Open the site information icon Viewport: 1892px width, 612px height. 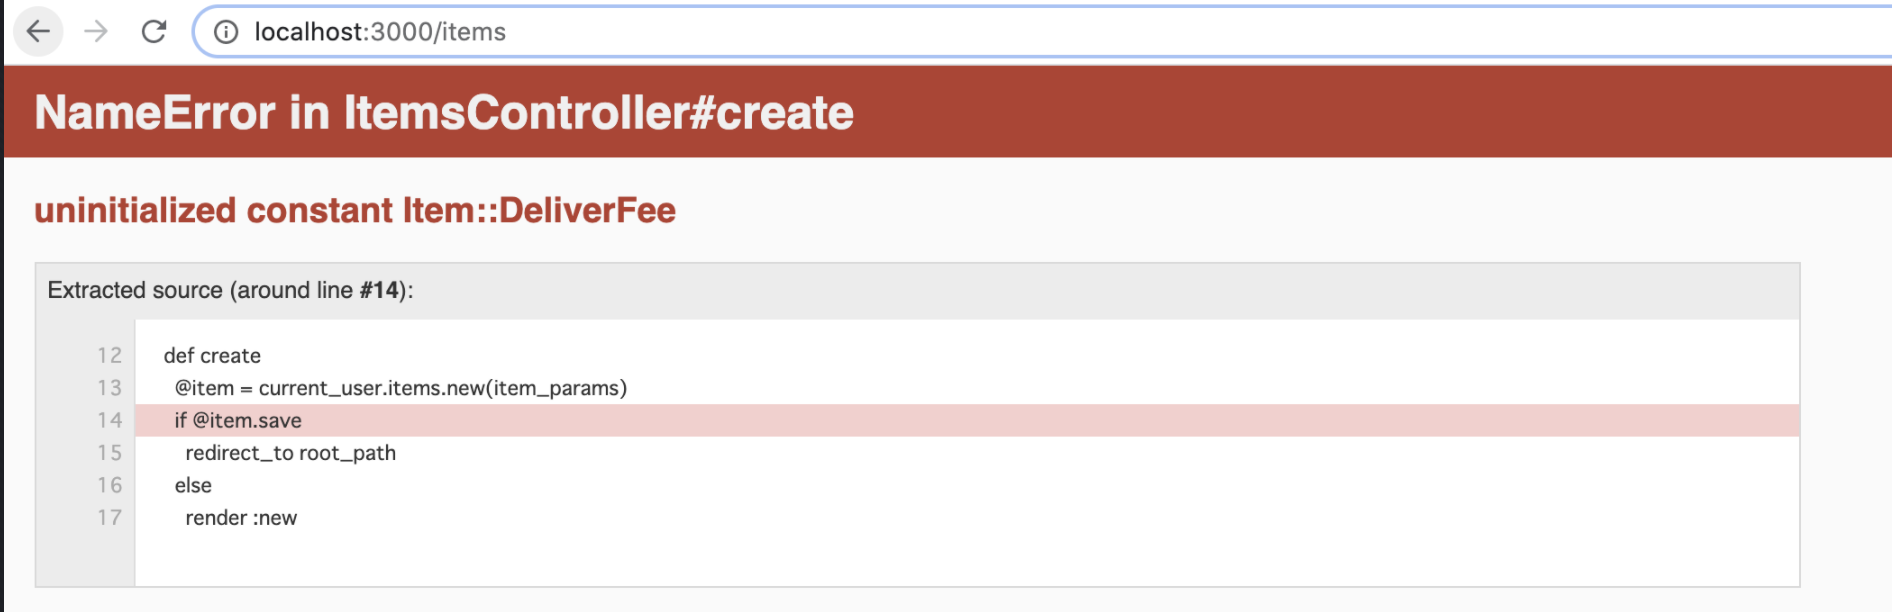(227, 32)
